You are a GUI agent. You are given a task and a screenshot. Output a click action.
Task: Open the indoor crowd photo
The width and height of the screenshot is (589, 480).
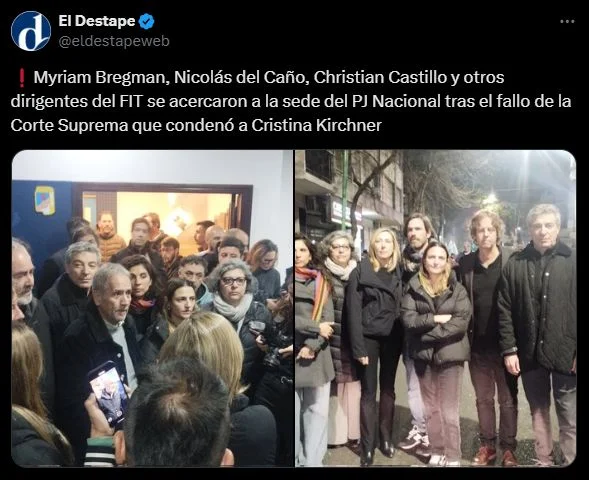pyautogui.click(x=152, y=308)
